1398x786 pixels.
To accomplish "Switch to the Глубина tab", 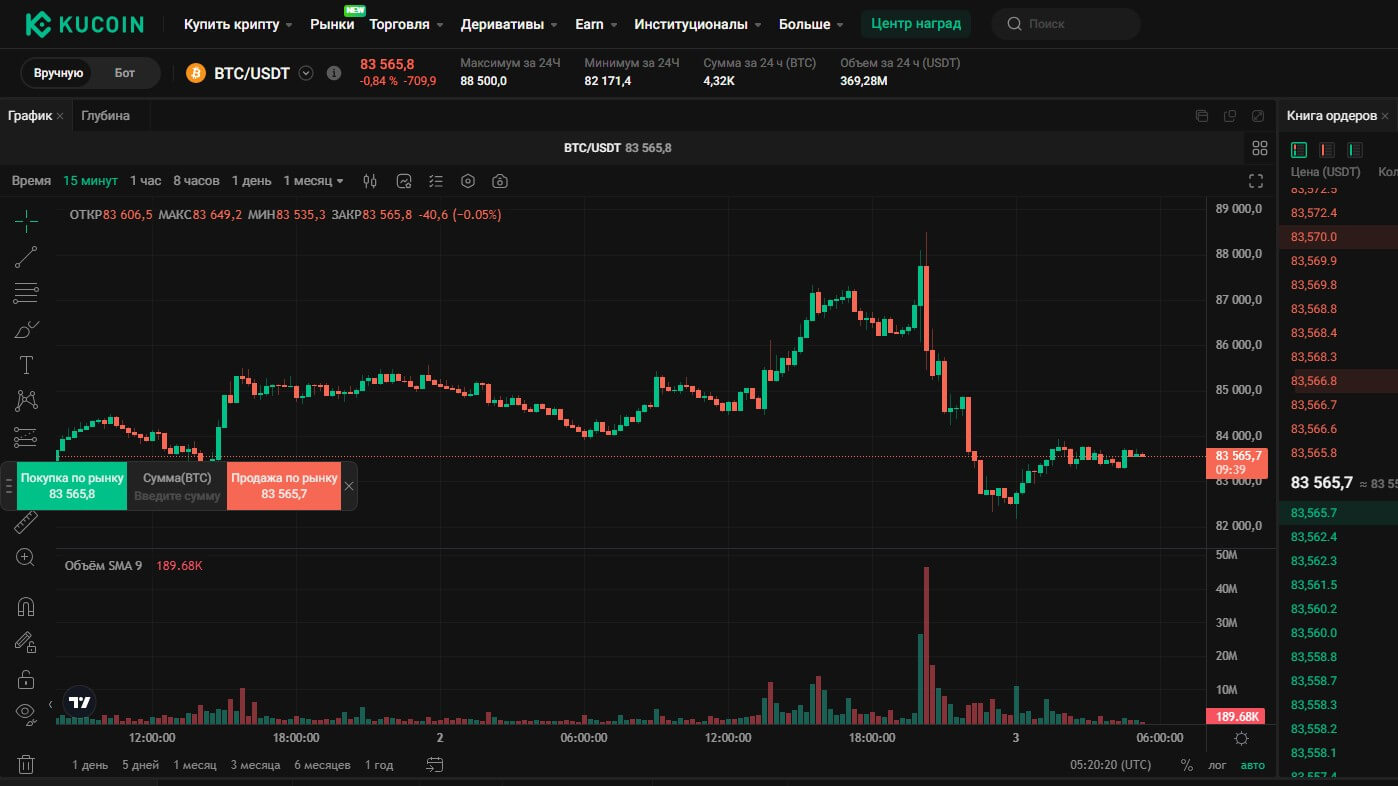I will coord(105,116).
